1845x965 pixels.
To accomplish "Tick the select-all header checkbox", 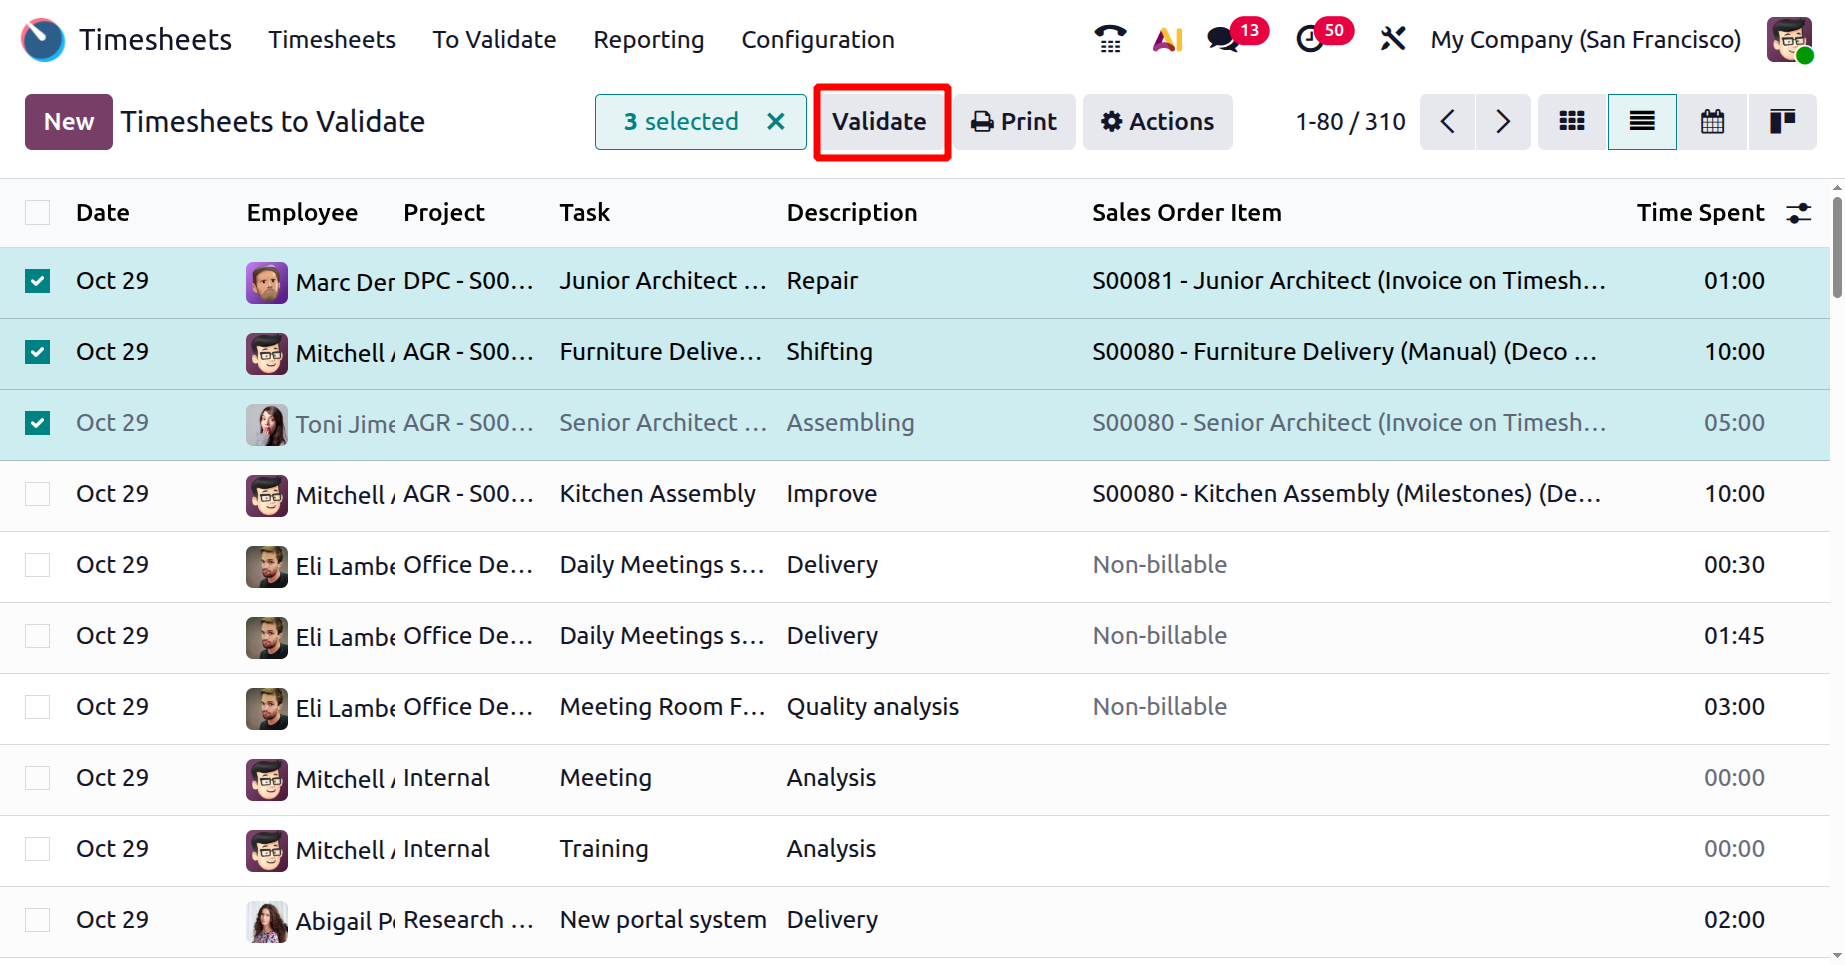I will coord(38,212).
